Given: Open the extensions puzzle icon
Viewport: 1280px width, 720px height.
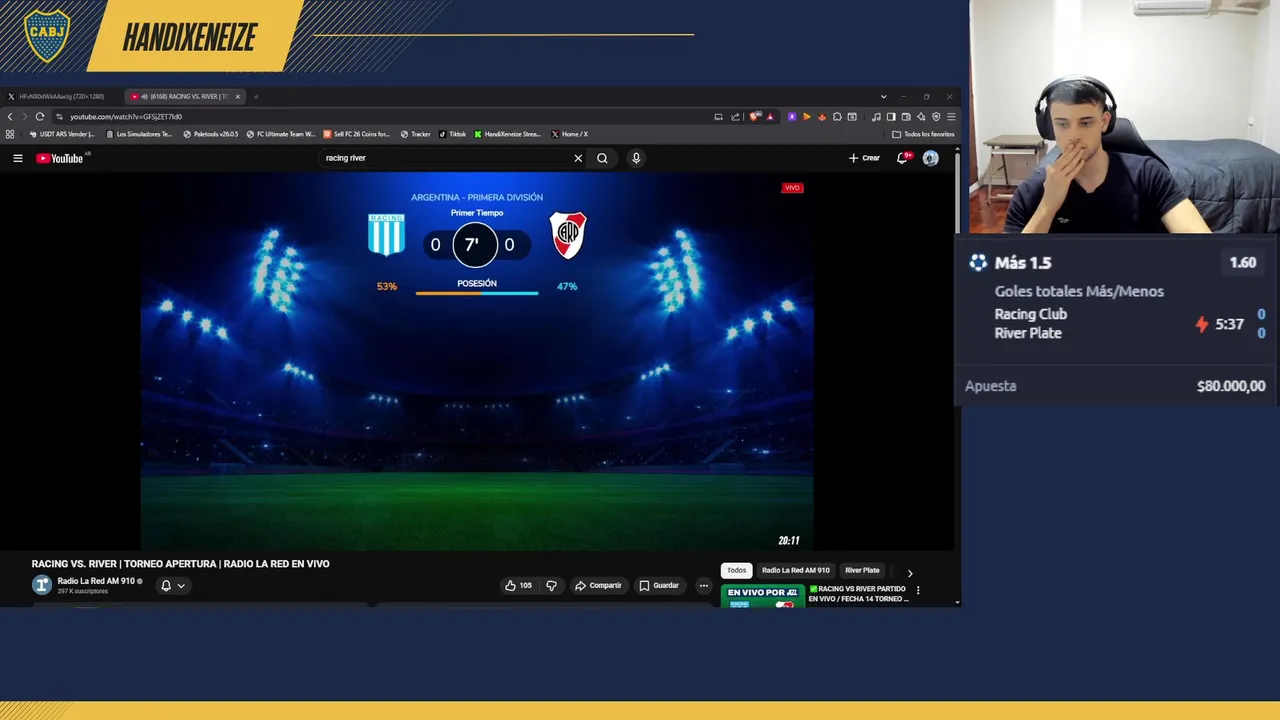Looking at the screenshot, I should (x=837, y=117).
